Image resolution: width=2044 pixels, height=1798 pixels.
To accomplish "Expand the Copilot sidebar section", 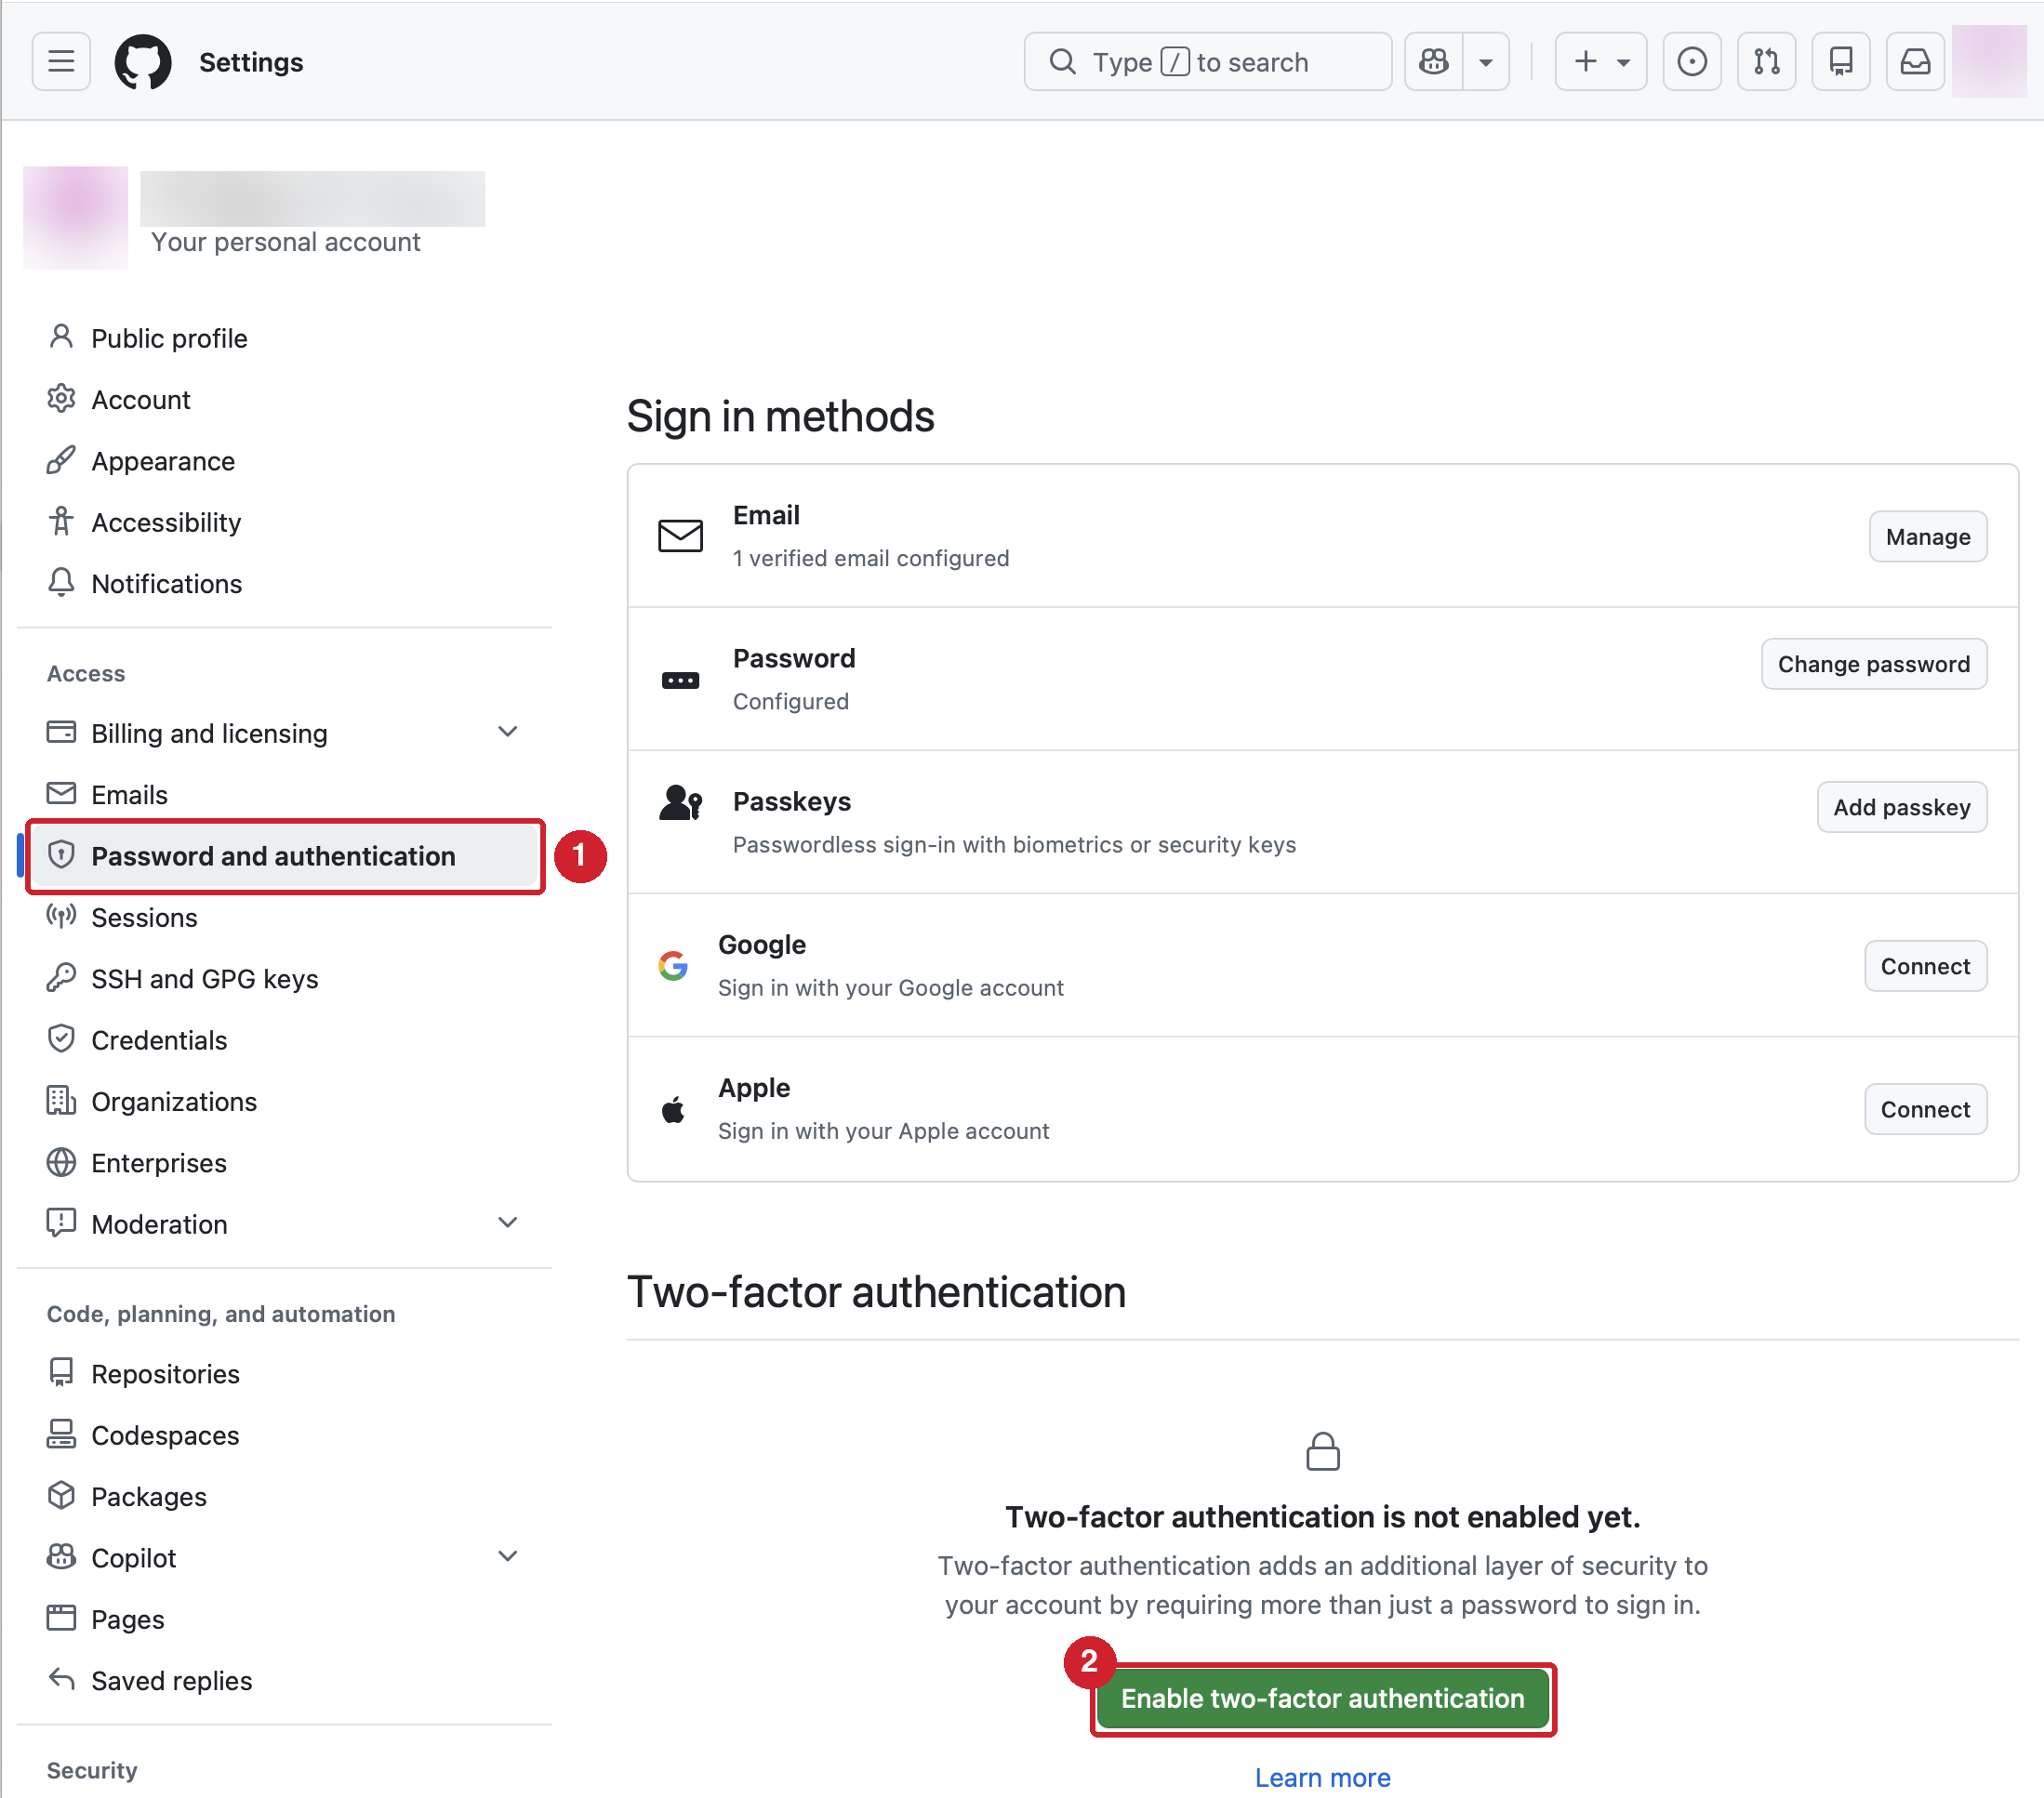I will pyautogui.click(x=285, y=1557).
